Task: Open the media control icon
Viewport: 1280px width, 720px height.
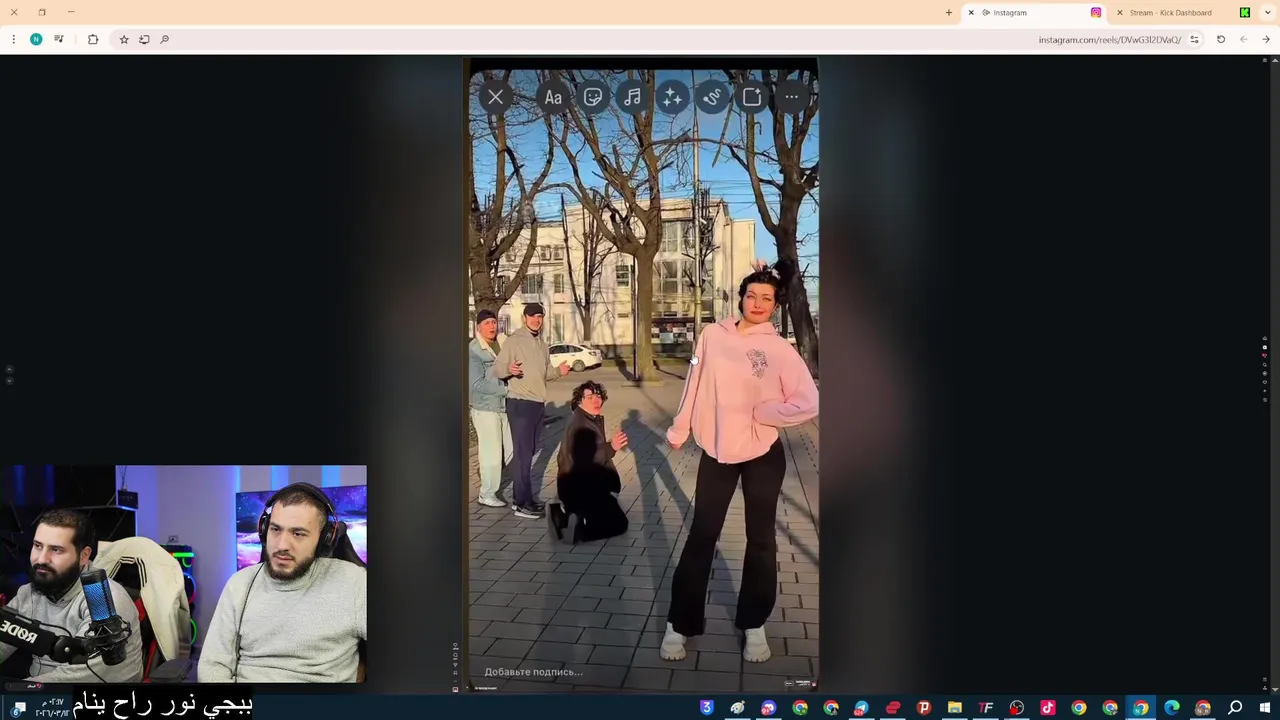Action: pos(59,39)
